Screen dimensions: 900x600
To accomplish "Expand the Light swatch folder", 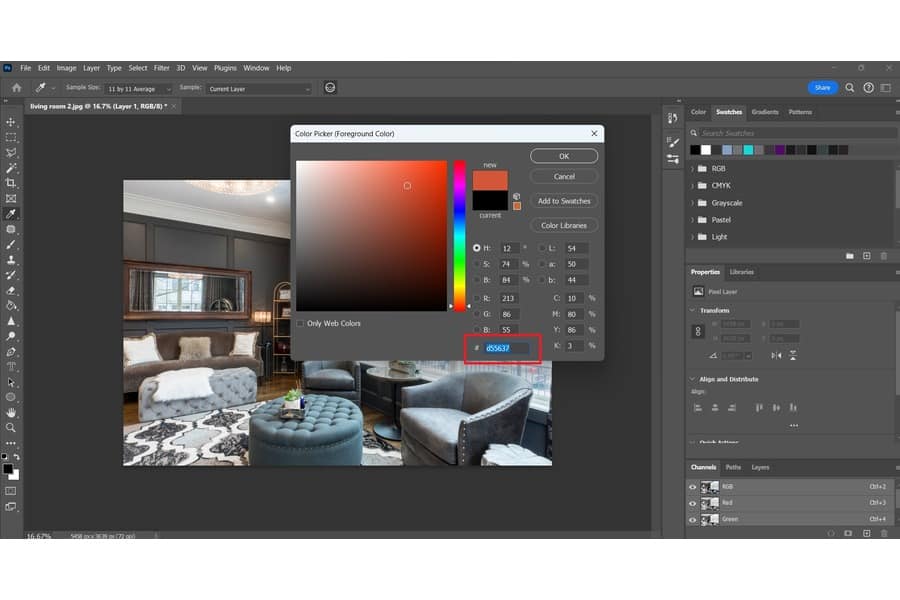I will tap(692, 237).
